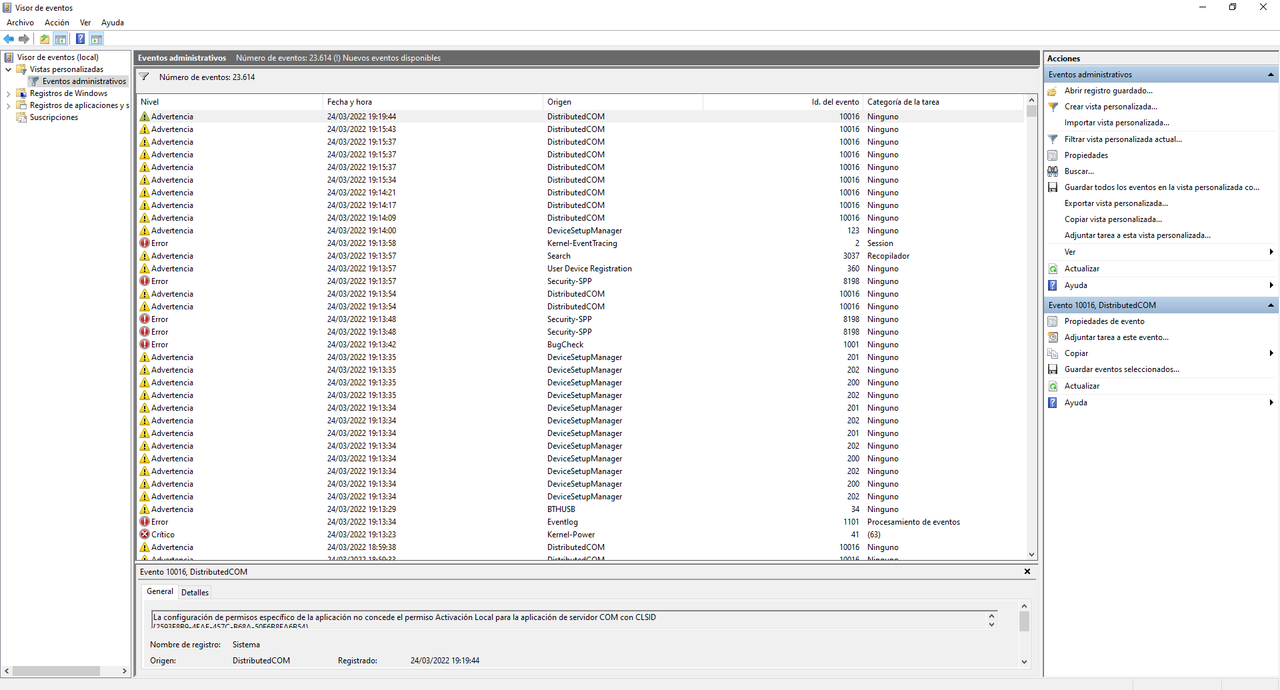Click the Propiedades icon under Eventos administrativos actions

coord(1053,155)
